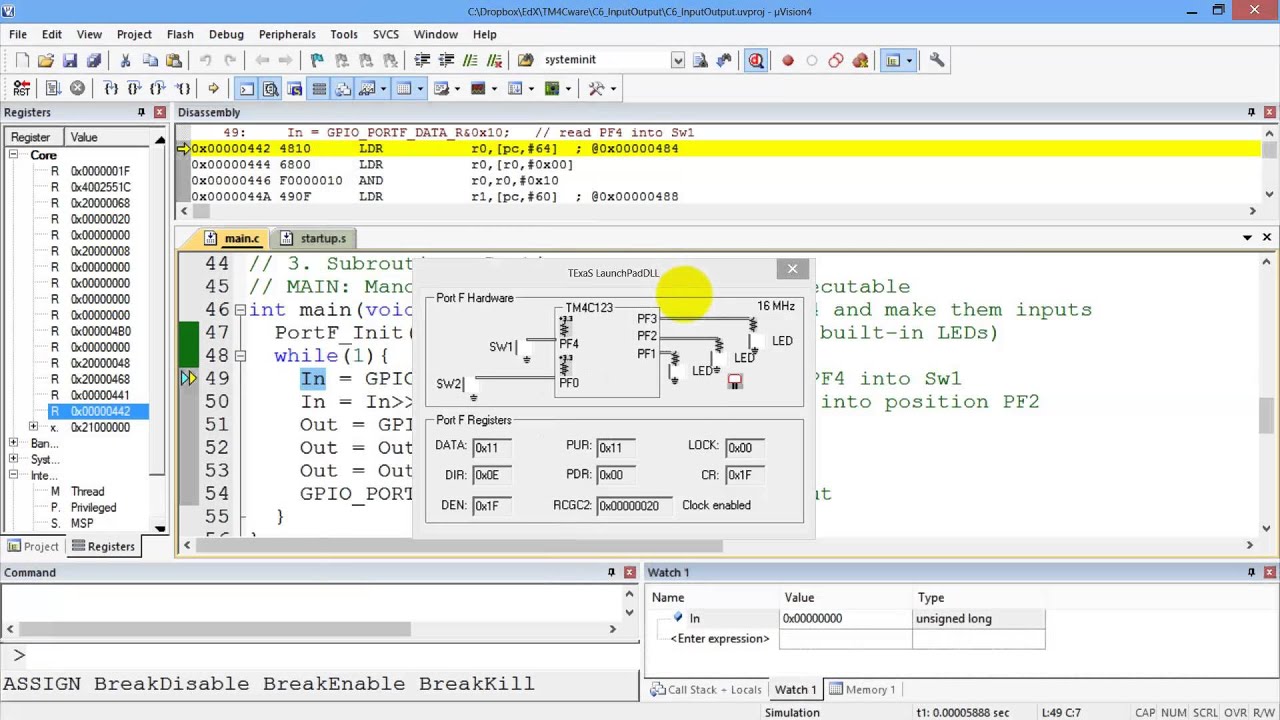Open the Flash menu
This screenshot has width=1280, height=720.
pyautogui.click(x=180, y=34)
